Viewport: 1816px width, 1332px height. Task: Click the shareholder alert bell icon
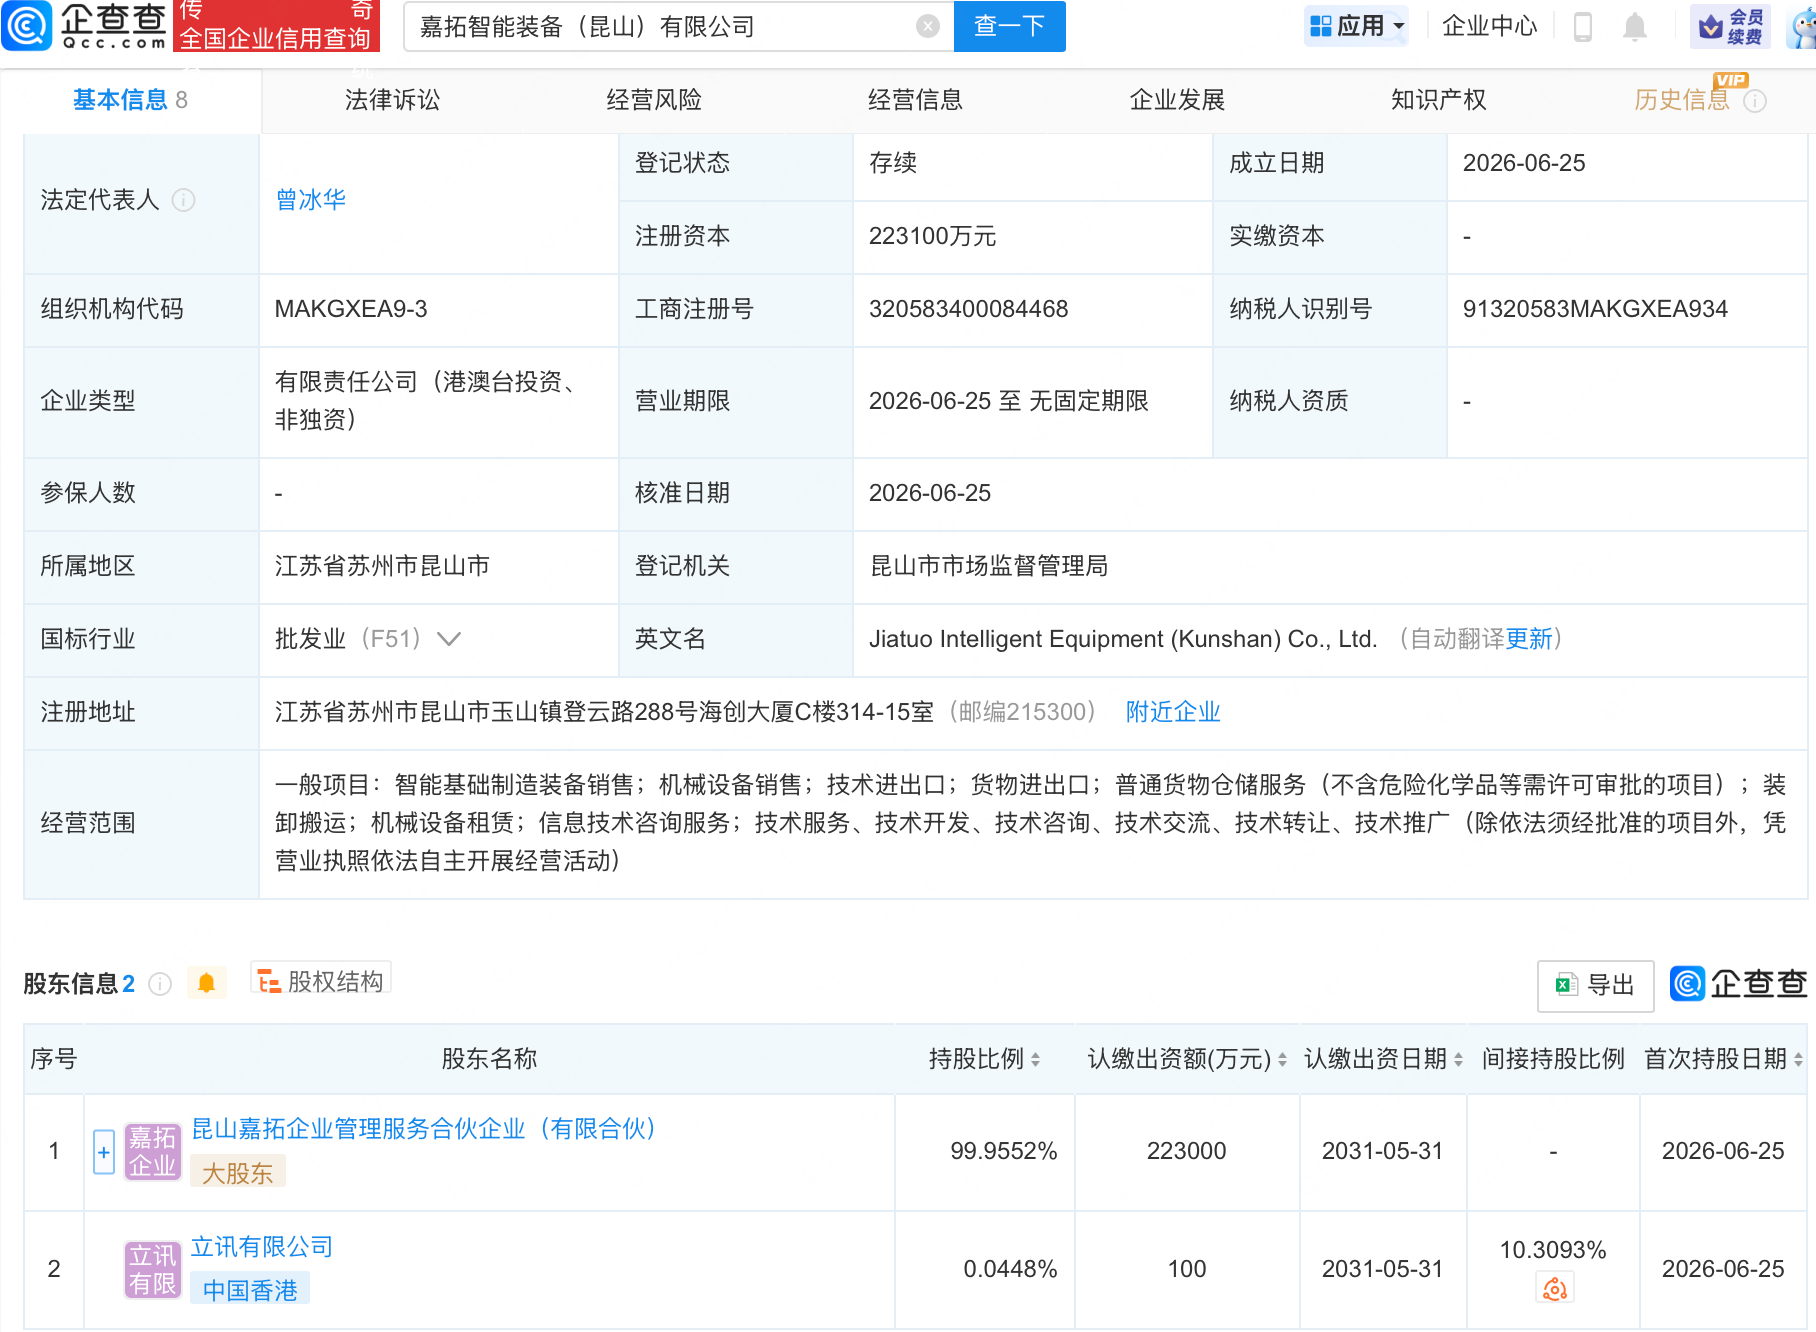click(x=207, y=983)
